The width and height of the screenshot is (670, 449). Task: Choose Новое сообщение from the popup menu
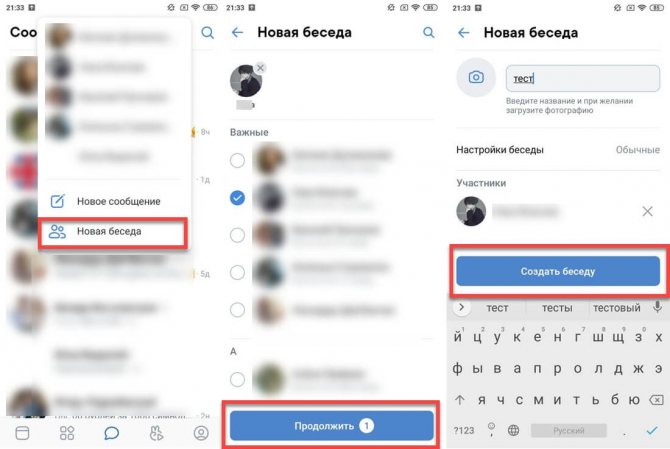113,201
